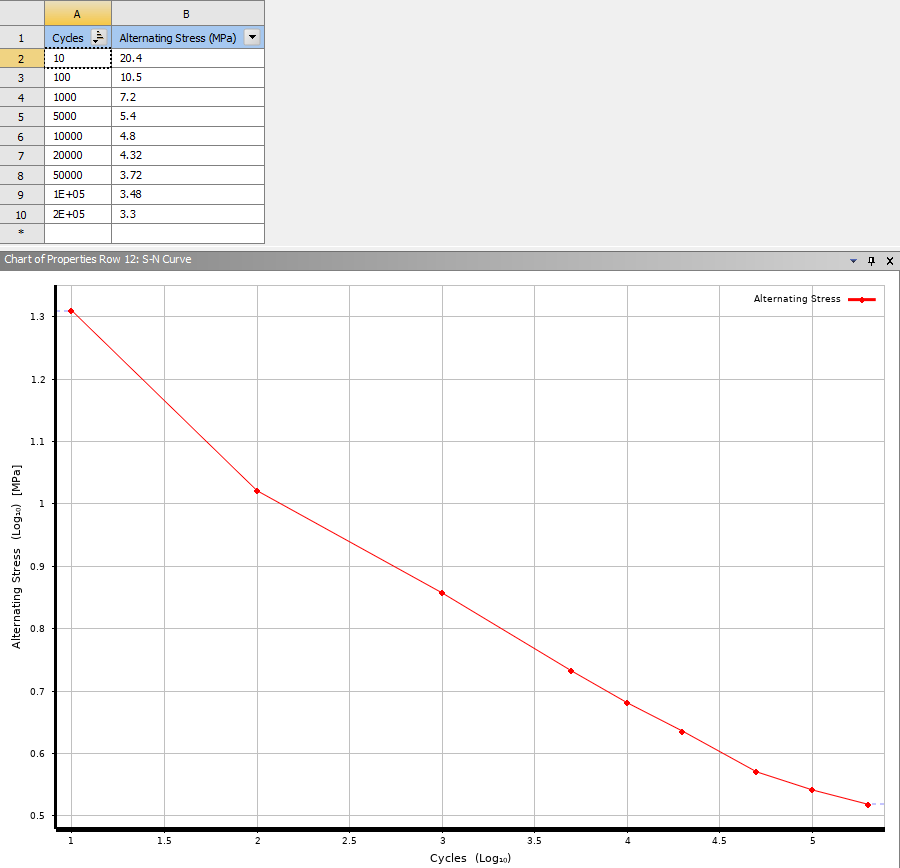900x868 pixels.
Task: Select the Cycles cell containing 10
Action: pyautogui.click(x=77, y=58)
